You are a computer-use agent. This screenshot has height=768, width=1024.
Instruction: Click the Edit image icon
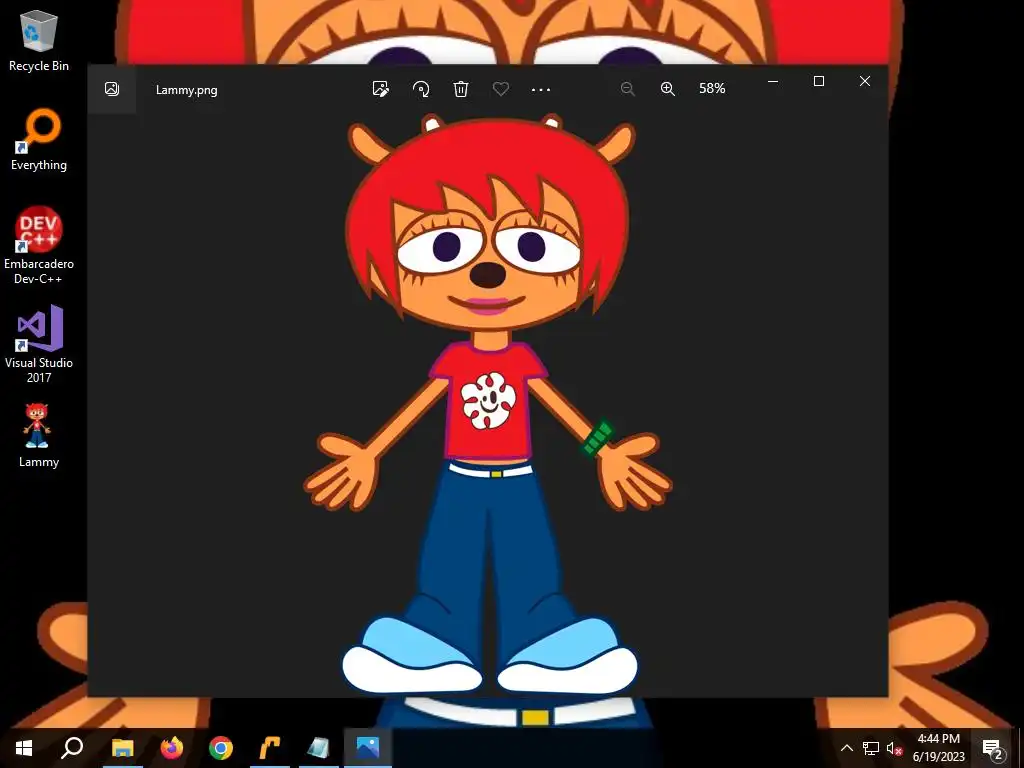[x=381, y=89]
